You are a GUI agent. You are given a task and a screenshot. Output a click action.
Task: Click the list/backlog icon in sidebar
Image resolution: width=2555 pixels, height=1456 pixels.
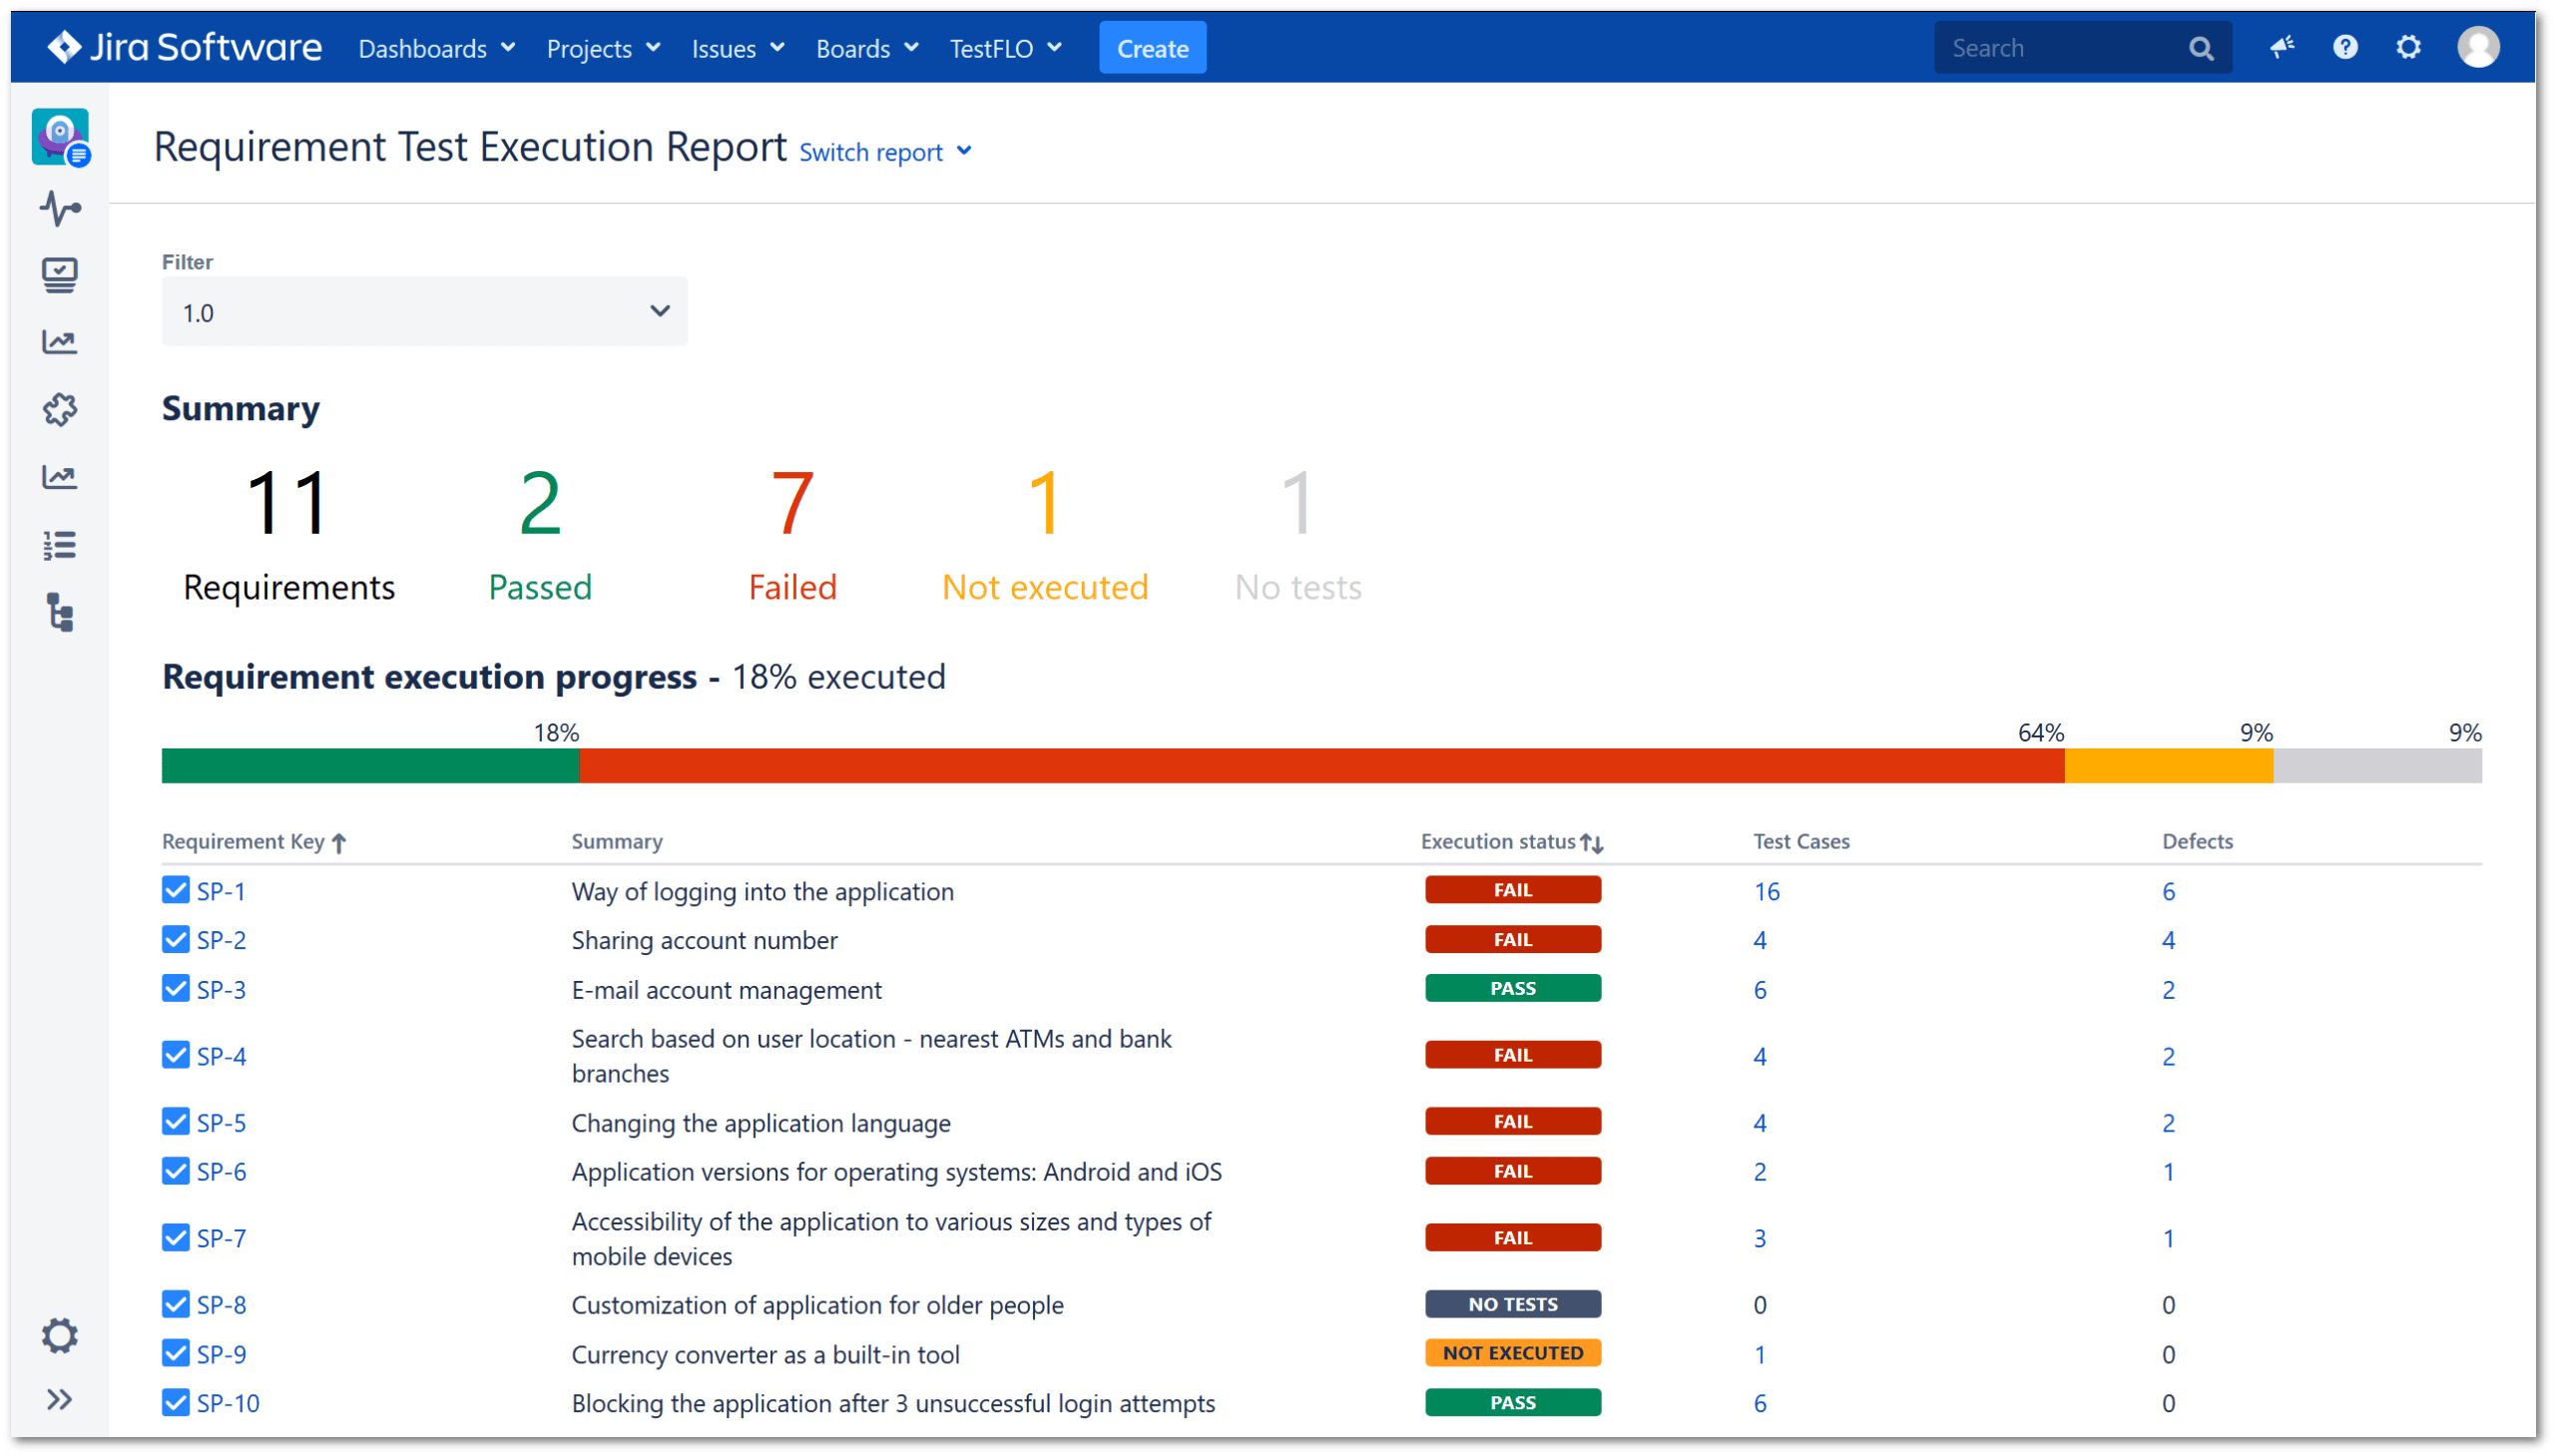pyautogui.click(x=60, y=542)
